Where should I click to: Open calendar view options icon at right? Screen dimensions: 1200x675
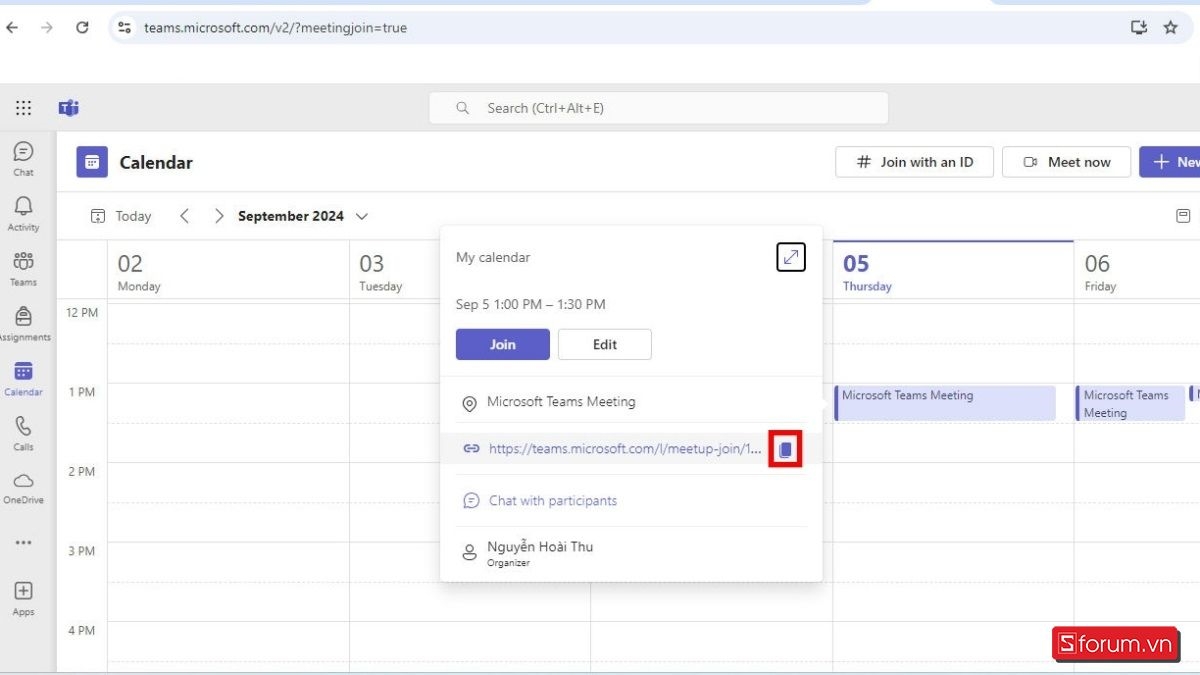(x=1183, y=216)
